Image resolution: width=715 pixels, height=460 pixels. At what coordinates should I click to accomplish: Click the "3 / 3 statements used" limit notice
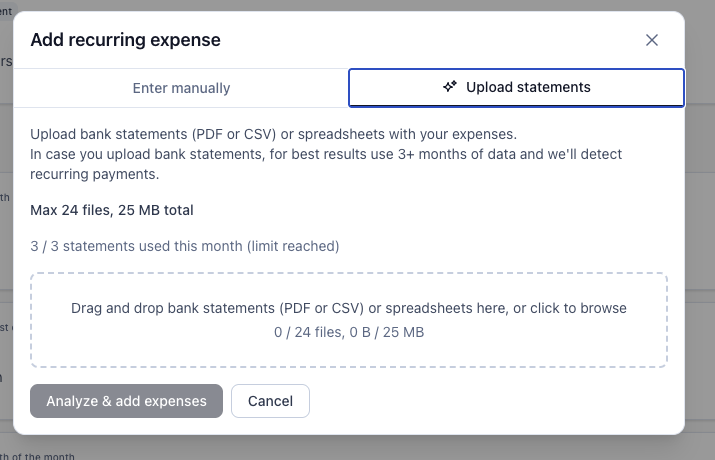pyautogui.click(x=185, y=246)
